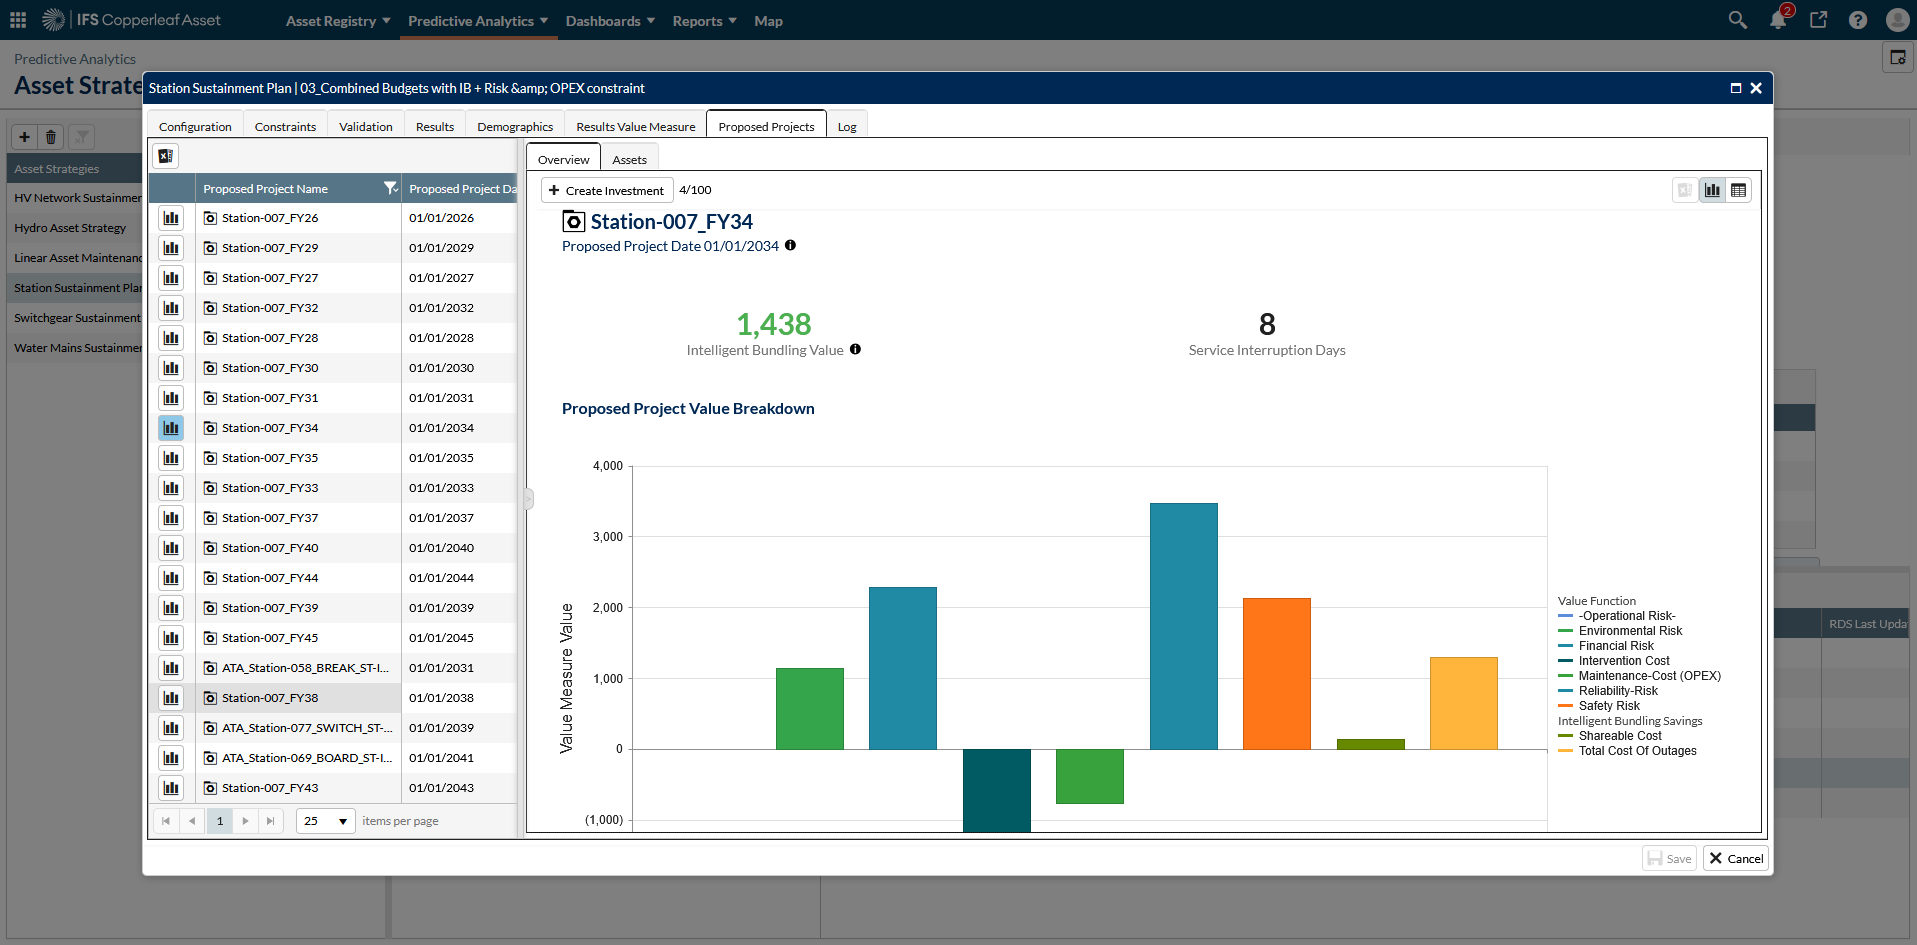Click chart icon for Station-007_FY38 row

(171, 698)
